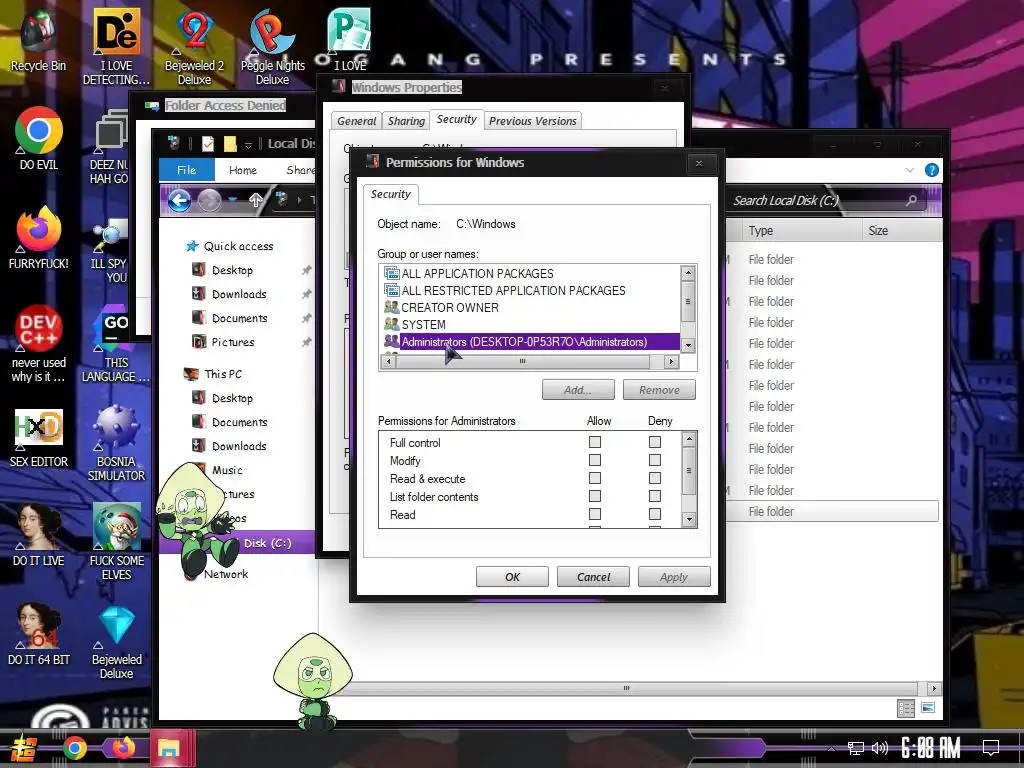The image size is (1024, 768).
Task: Open the DO IT LIVE desktop icon
Action: click(39, 534)
